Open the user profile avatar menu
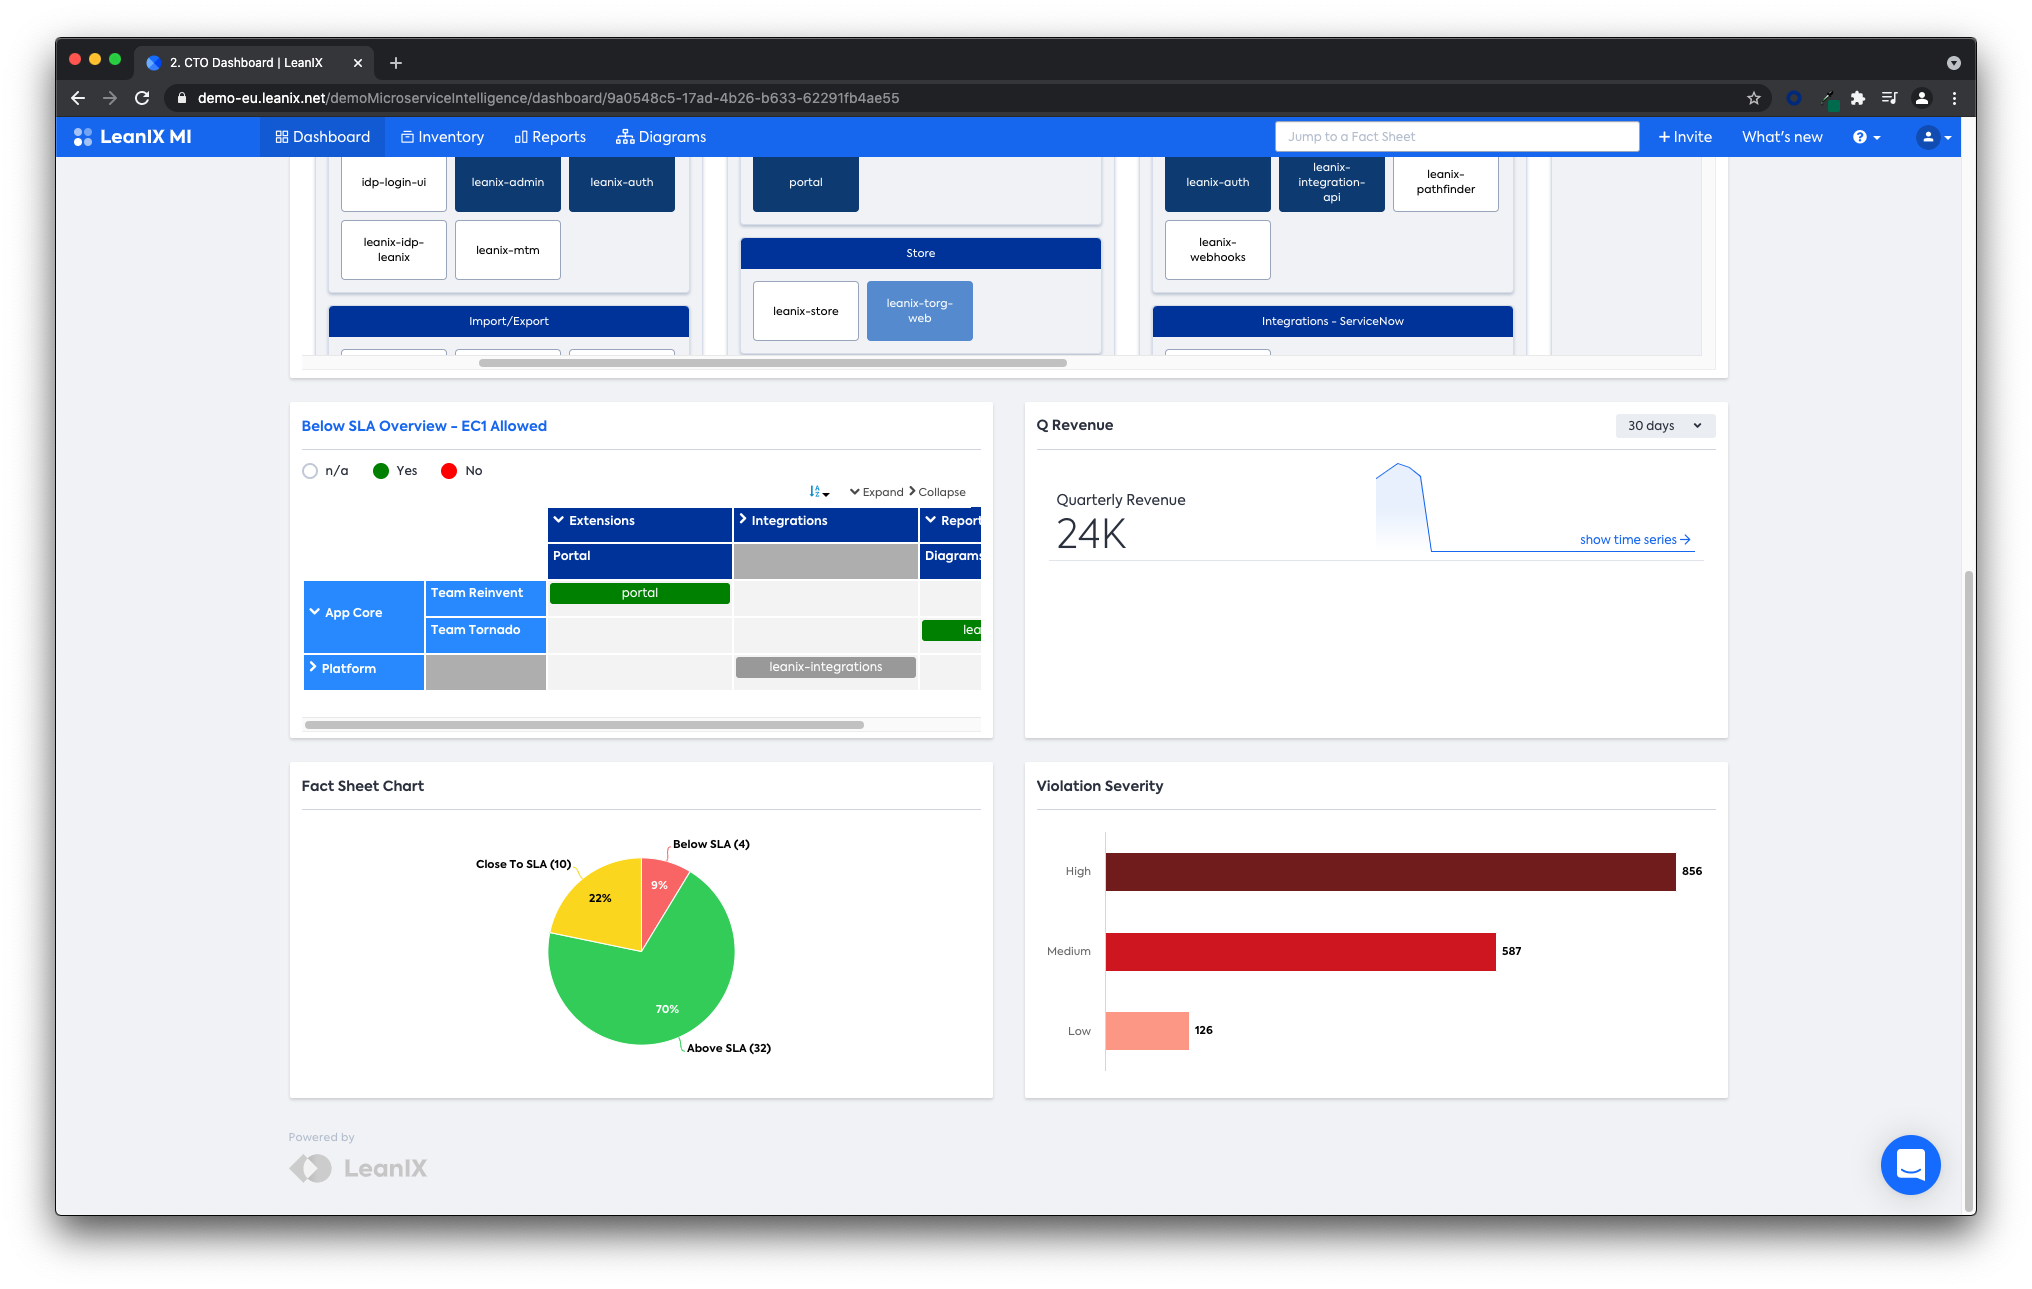 (1928, 137)
